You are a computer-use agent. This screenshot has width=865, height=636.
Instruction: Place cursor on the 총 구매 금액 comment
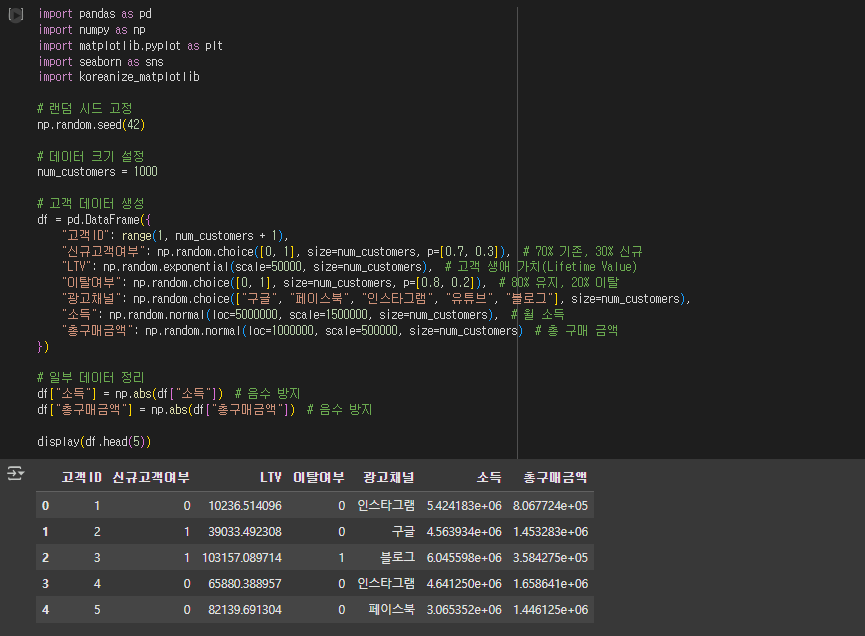tap(576, 330)
